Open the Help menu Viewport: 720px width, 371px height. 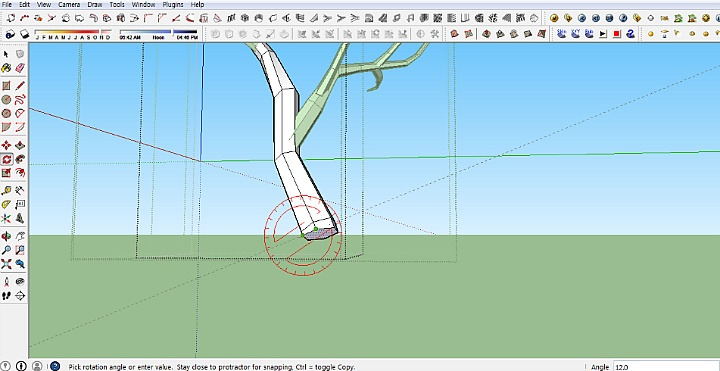[x=197, y=4]
